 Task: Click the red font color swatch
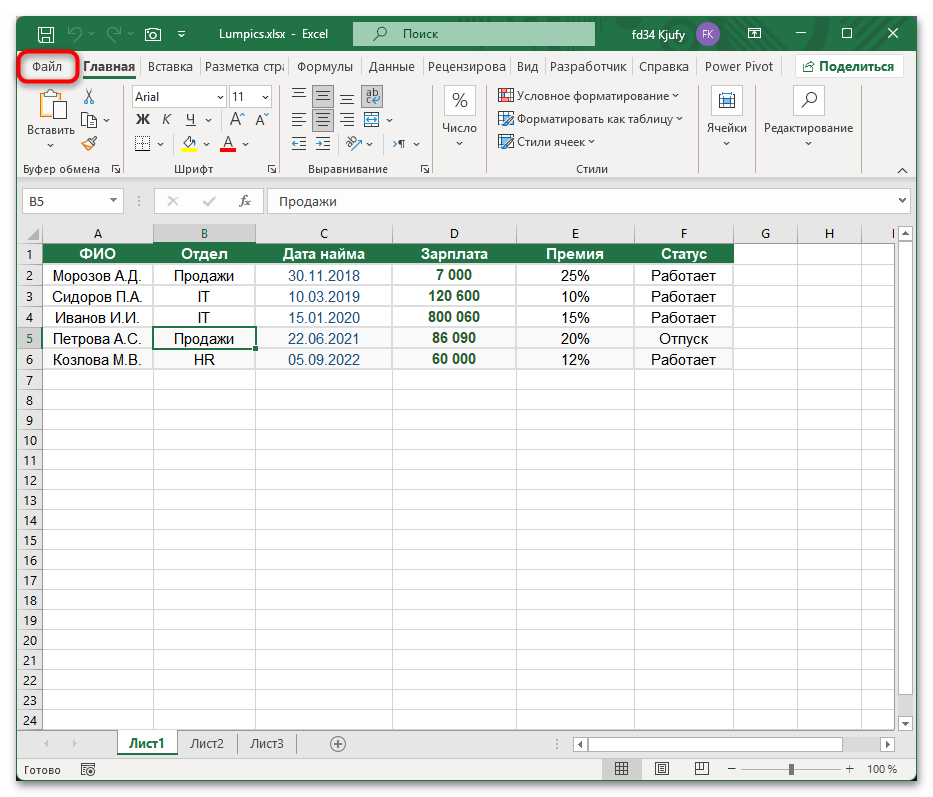(227, 144)
